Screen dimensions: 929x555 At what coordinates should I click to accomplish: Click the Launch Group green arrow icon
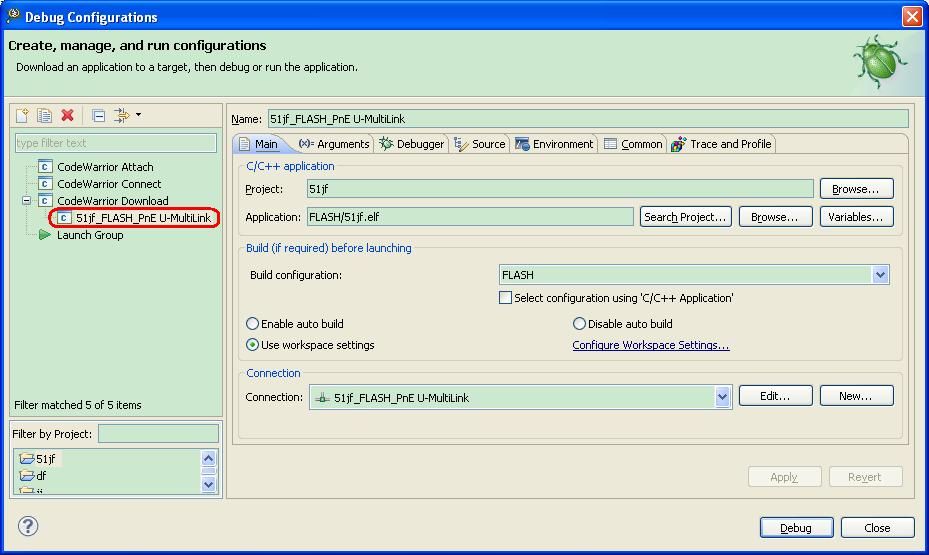[44, 235]
